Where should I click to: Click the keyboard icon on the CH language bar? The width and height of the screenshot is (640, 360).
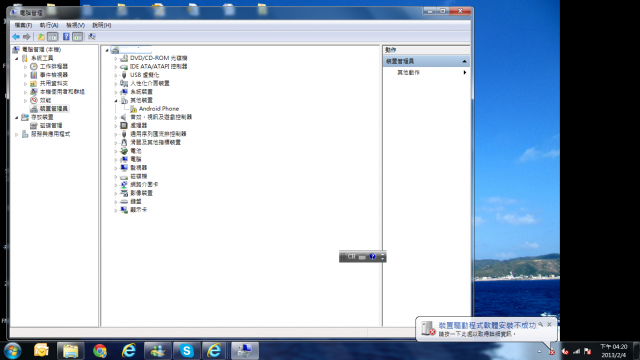click(x=362, y=257)
